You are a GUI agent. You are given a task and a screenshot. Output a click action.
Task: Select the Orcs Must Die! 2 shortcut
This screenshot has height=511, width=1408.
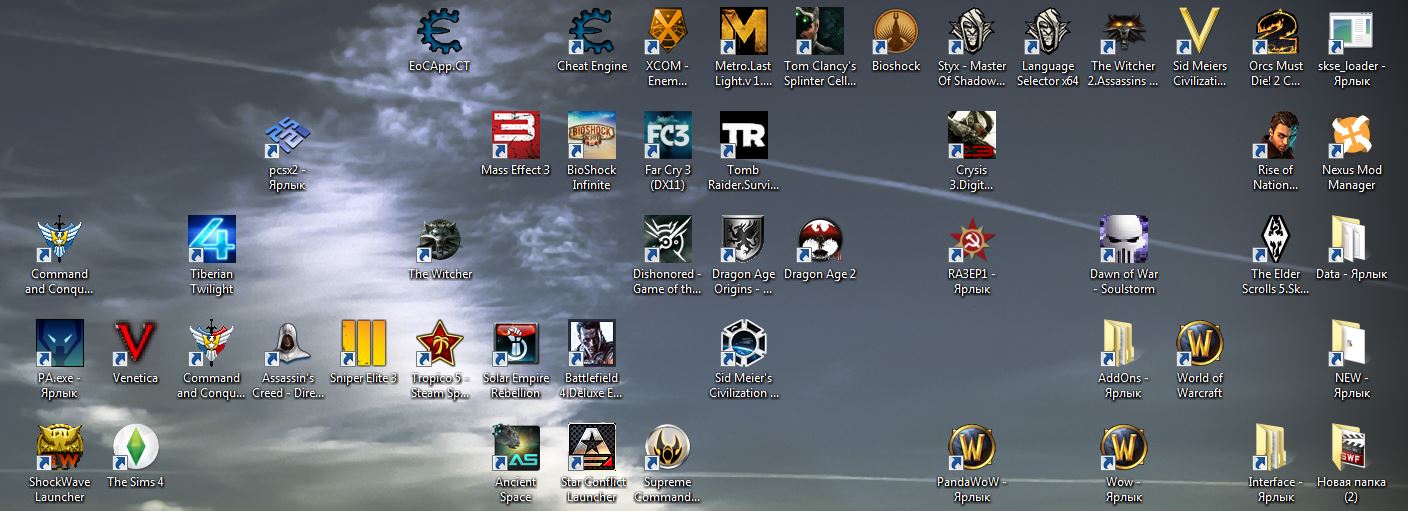click(1276, 32)
